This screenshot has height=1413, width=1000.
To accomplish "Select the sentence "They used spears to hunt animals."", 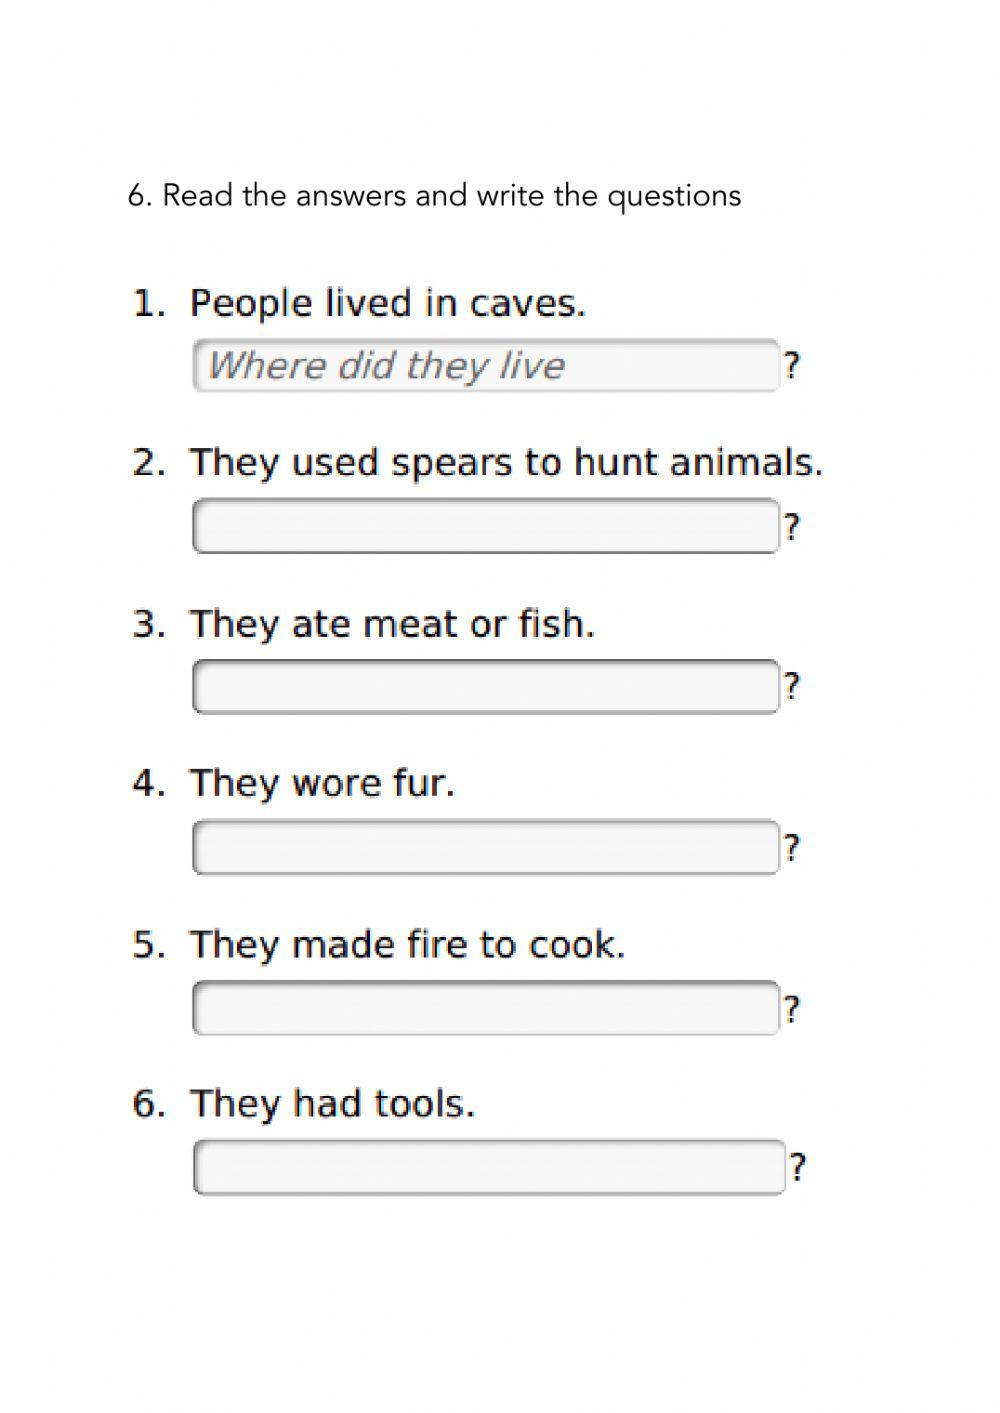I will pyautogui.click(x=506, y=463).
